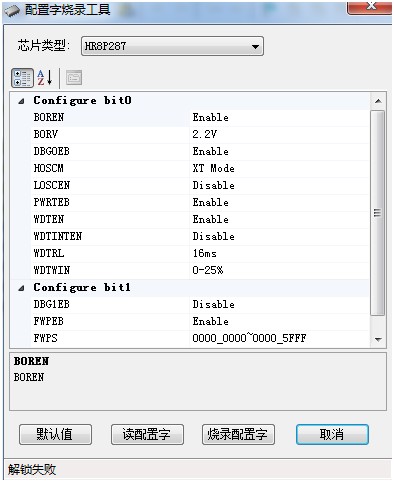Click the WDTRL value 16ms
This screenshot has width=394, height=482.
pos(205,254)
